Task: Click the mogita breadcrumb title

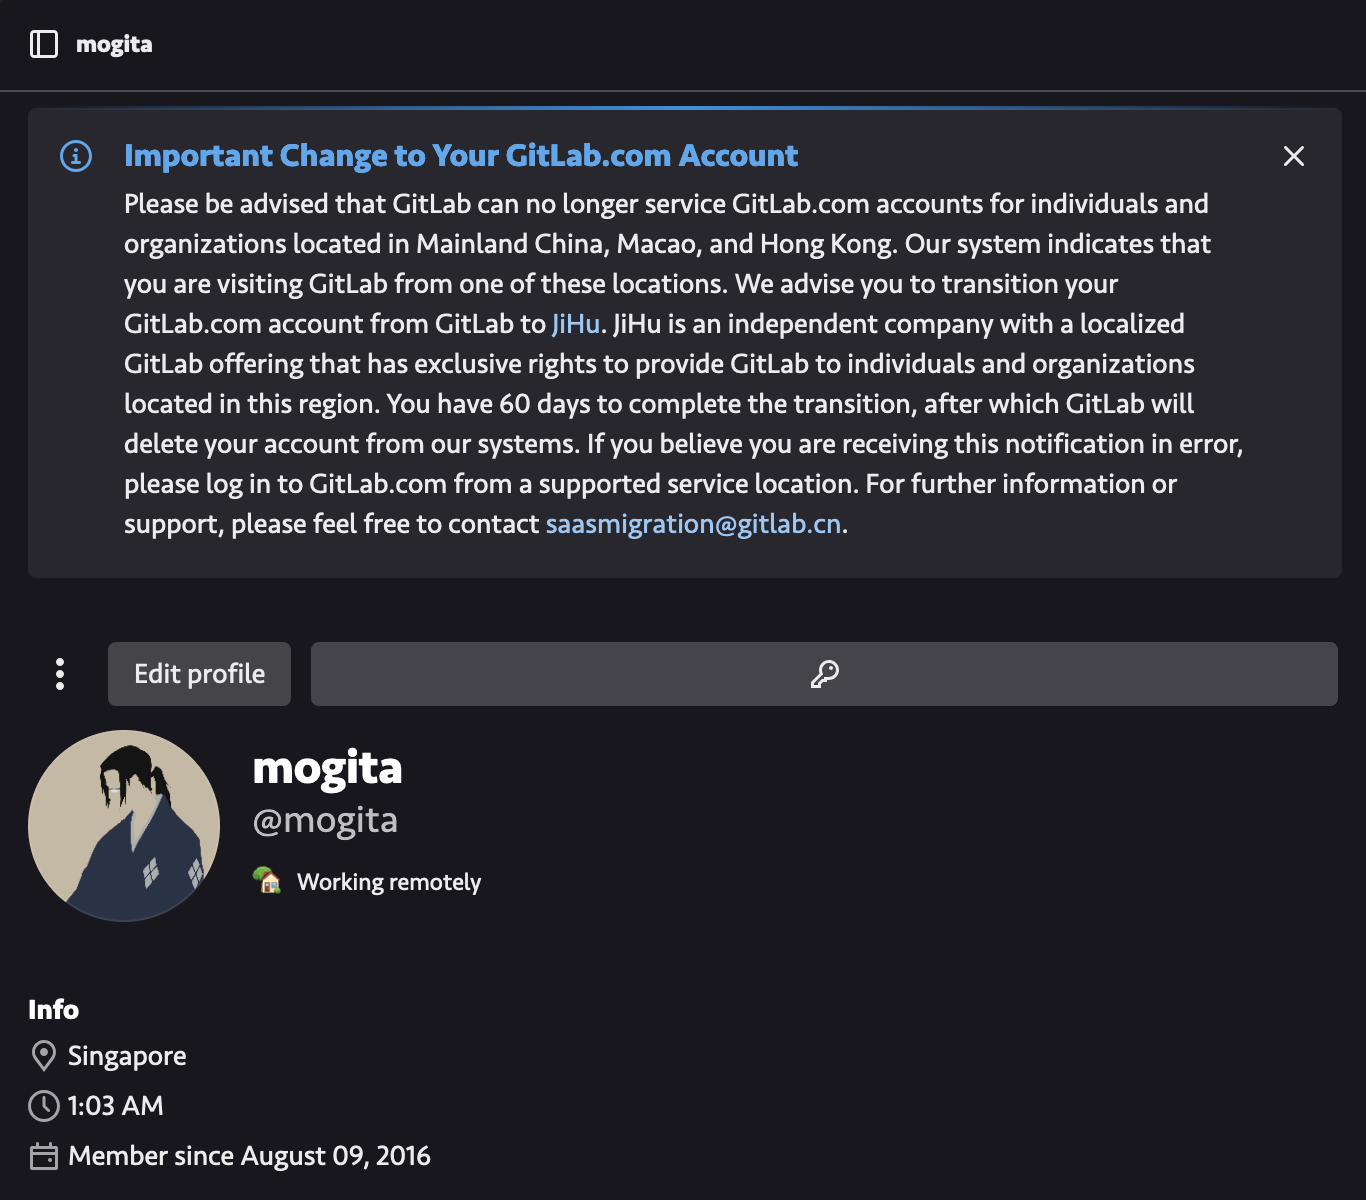Action: click(x=114, y=44)
